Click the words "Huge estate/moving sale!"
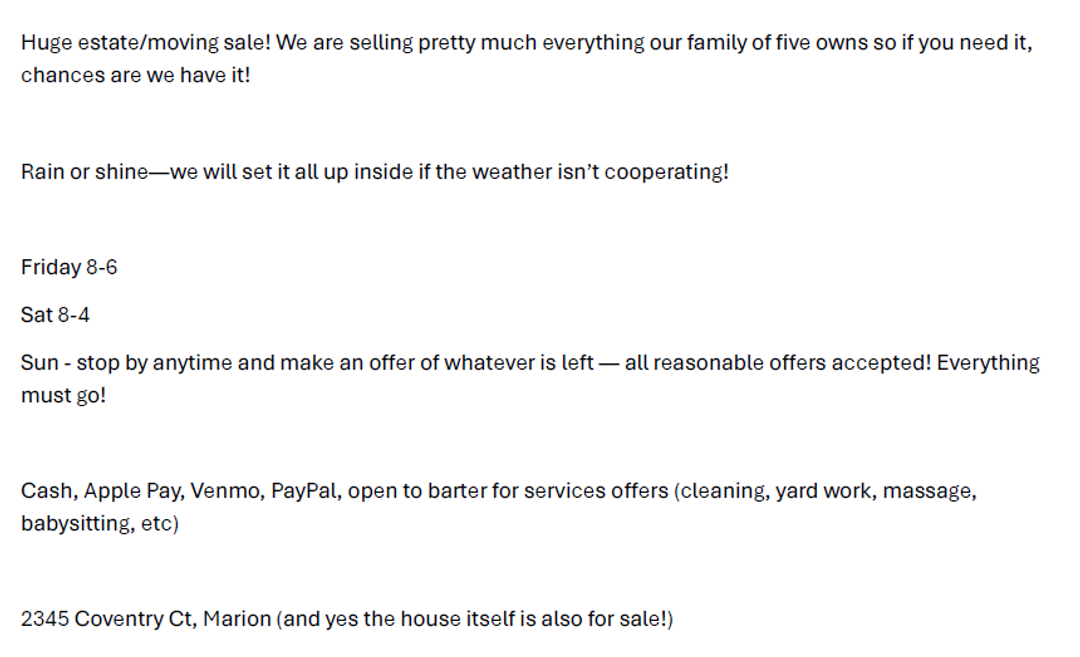The image size is (1080, 657). [x=146, y=44]
